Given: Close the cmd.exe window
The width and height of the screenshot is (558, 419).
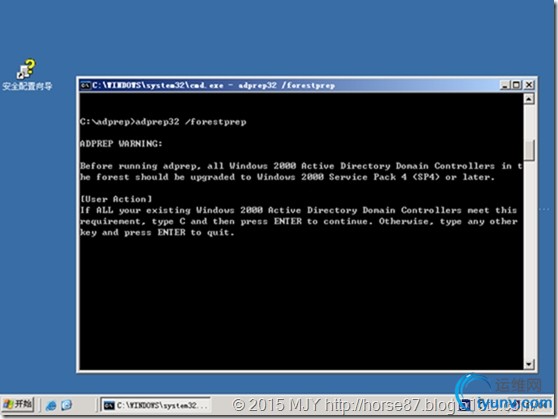Looking at the screenshot, I should 529,85.
